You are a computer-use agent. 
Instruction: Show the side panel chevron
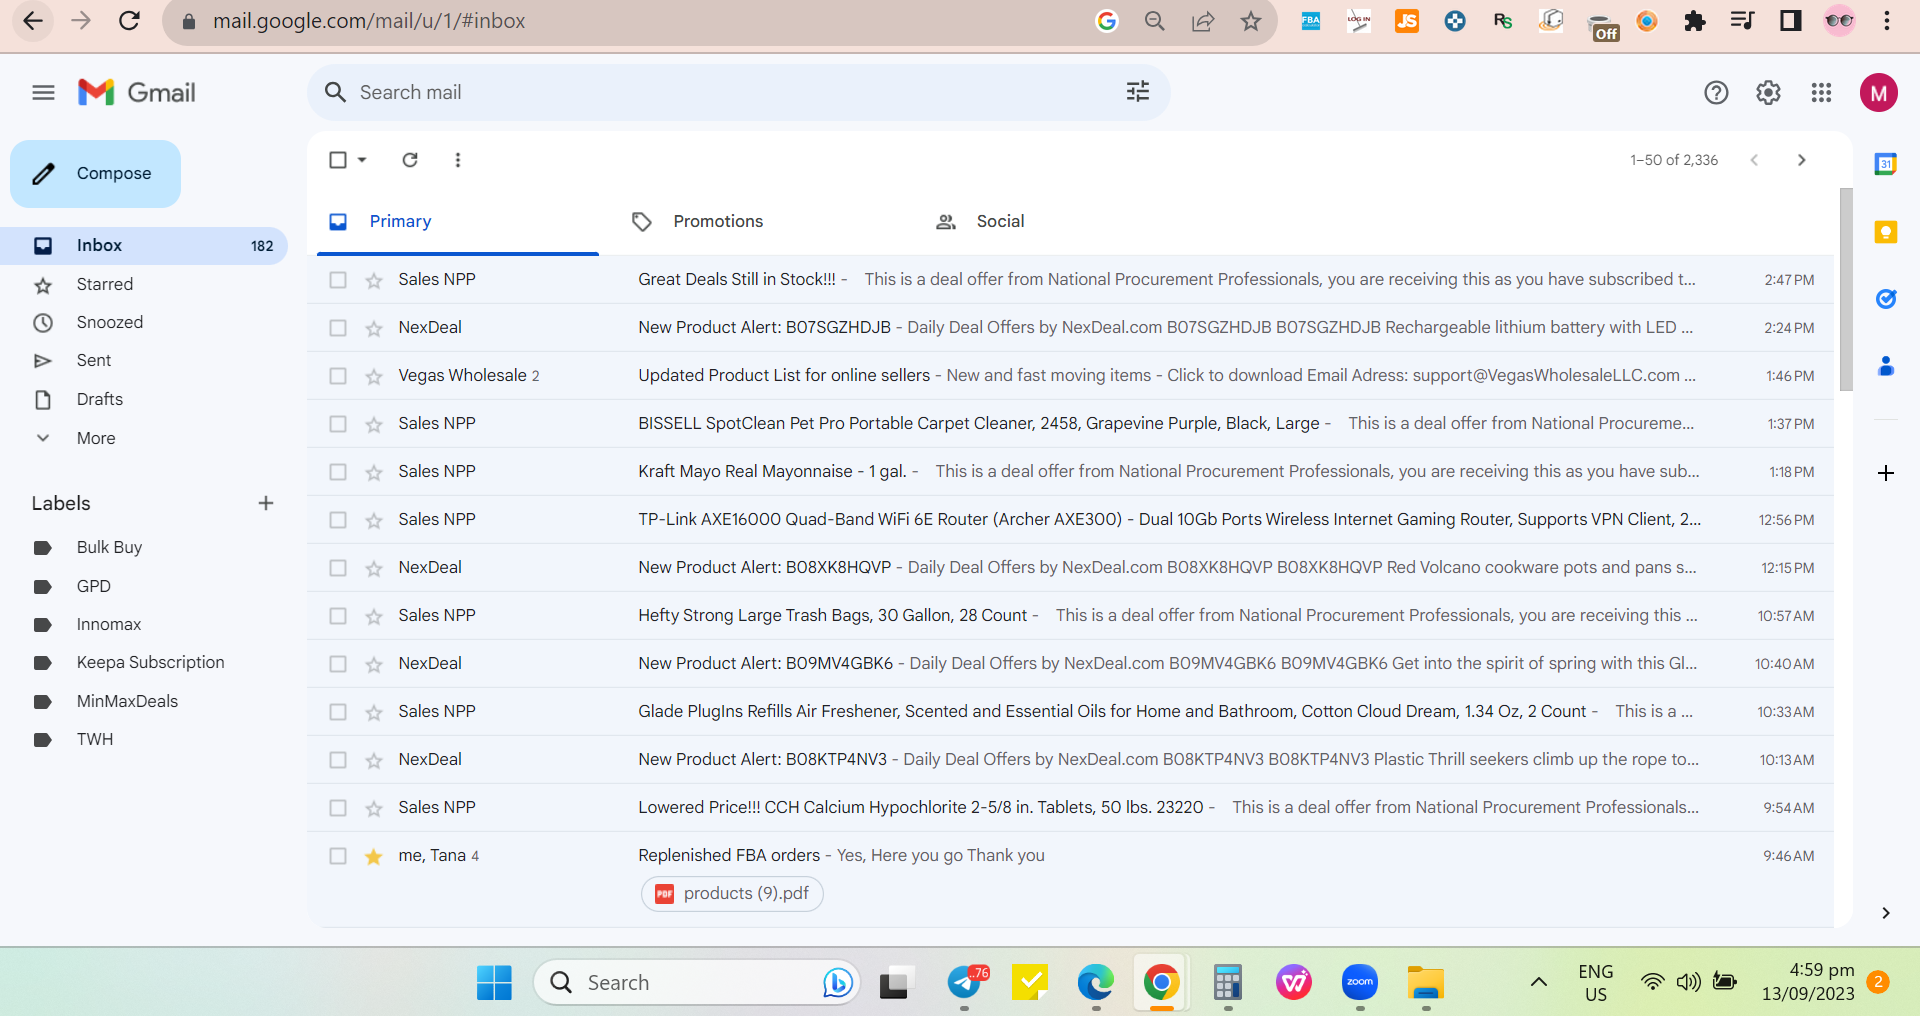coord(1886,913)
